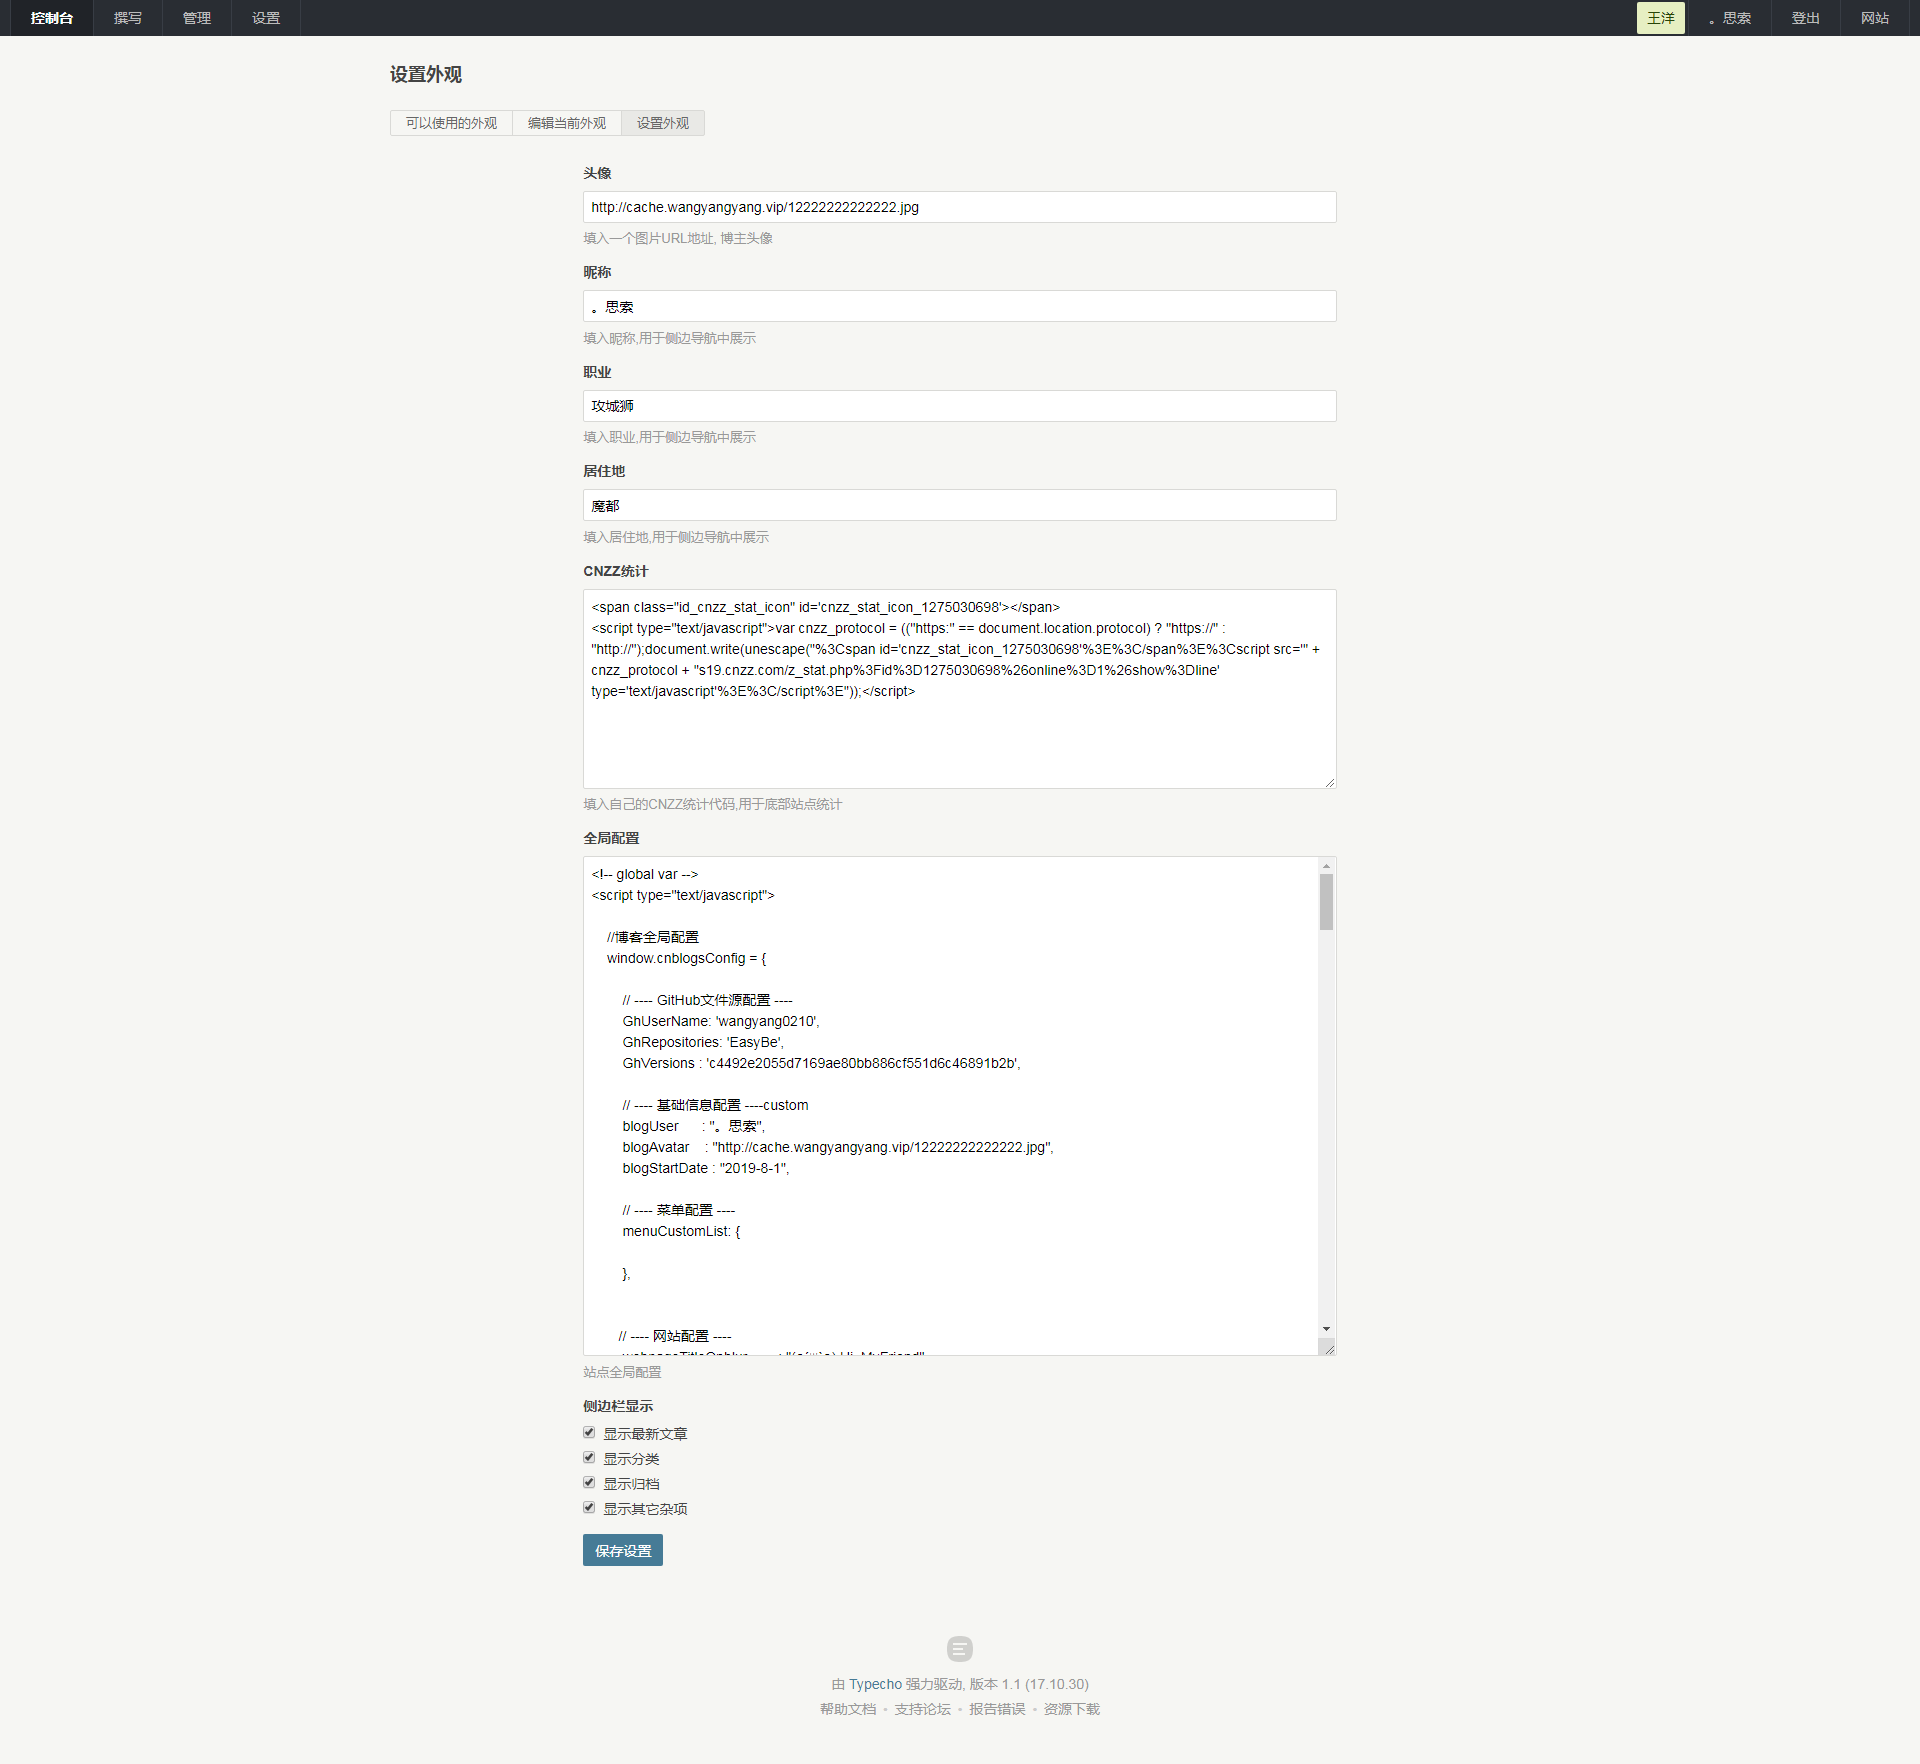Click the 全局配置 textarea scroll down arrow

pyautogui.click(x=1326, y=1329)
